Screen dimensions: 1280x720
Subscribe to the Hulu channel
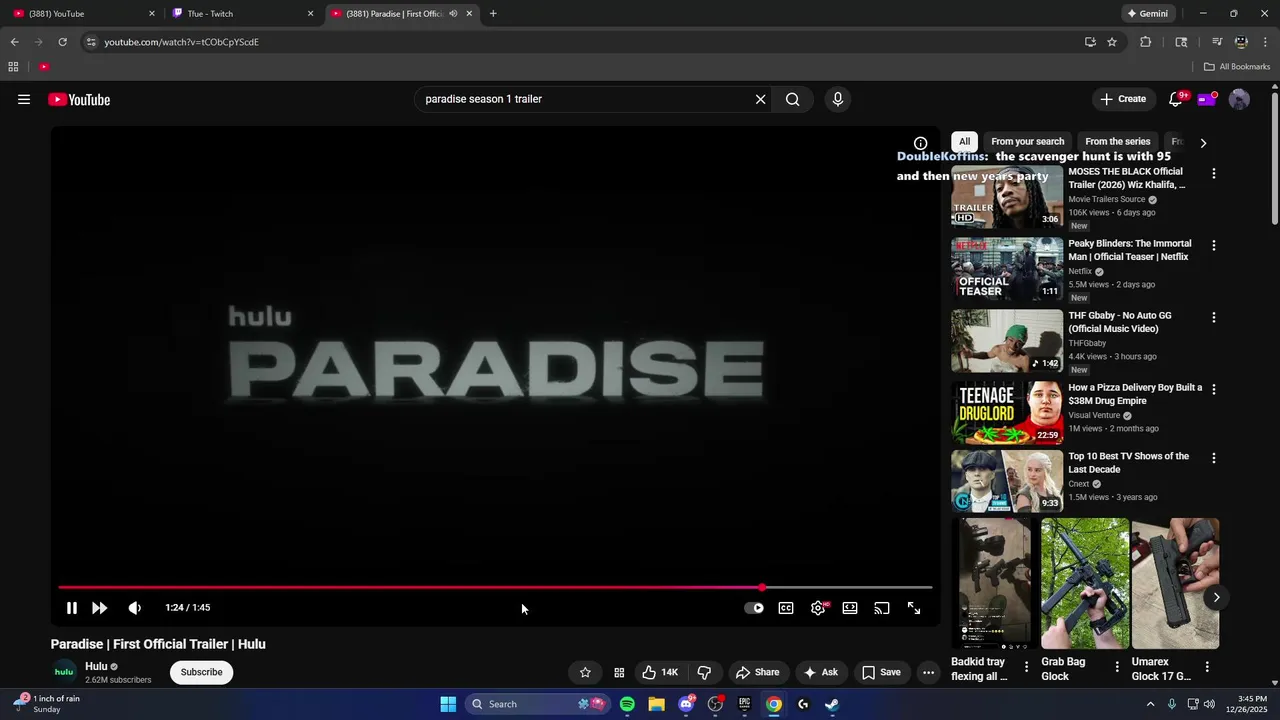point(201,672)
